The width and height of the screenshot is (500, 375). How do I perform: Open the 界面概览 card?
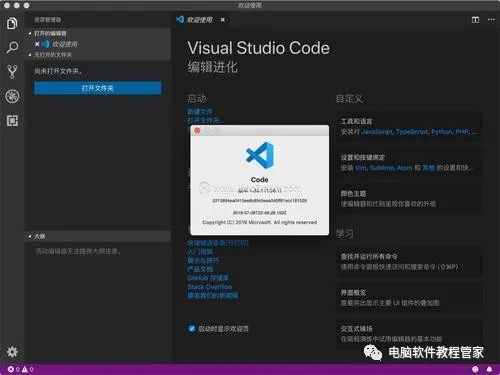[410, 298]
